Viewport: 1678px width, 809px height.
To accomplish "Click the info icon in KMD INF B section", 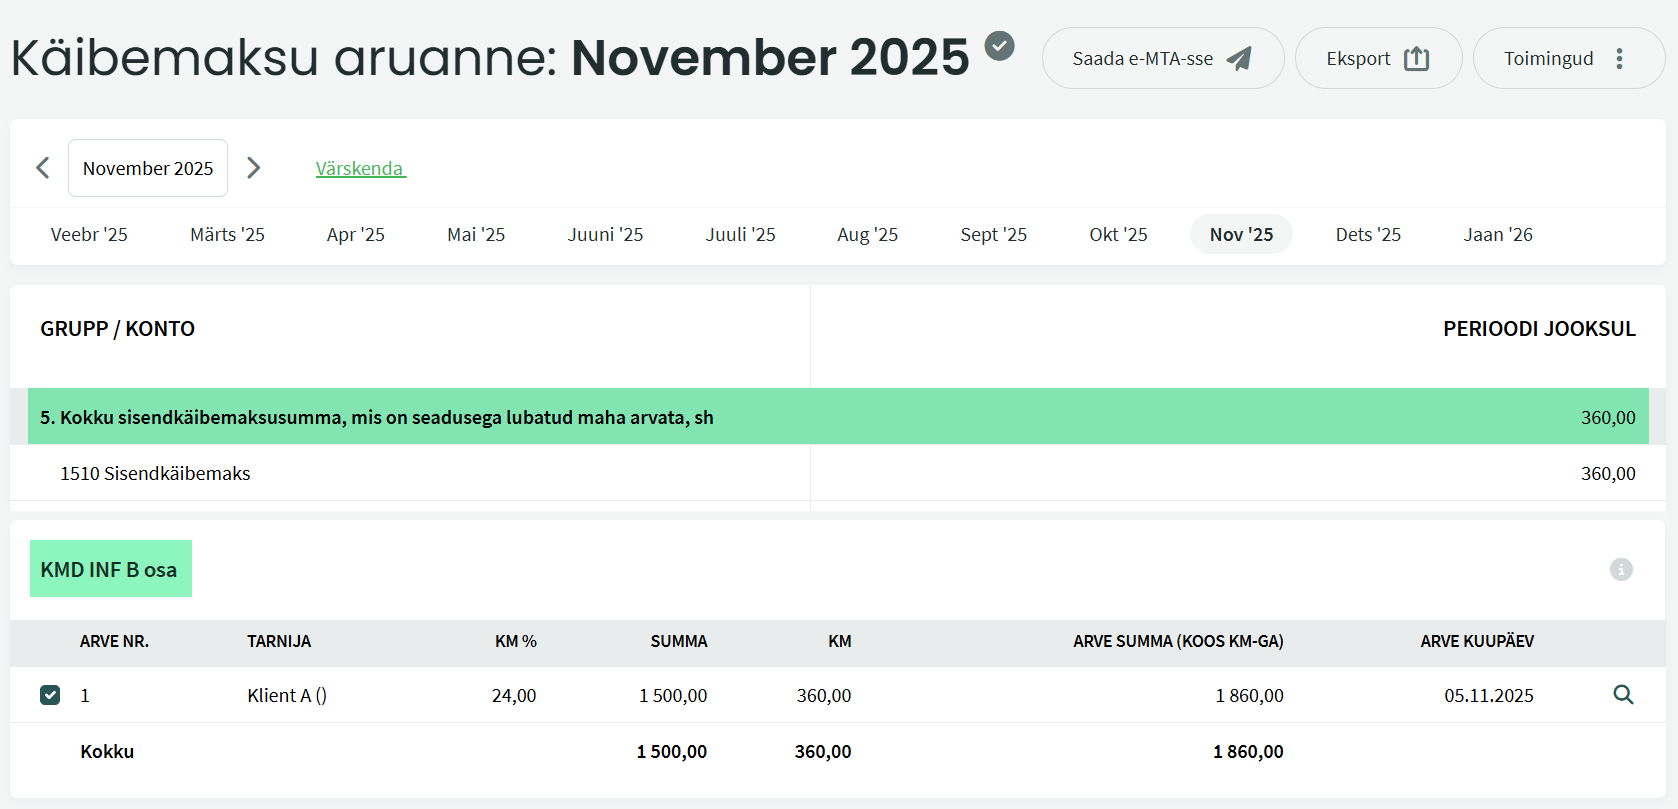I will (1621, 569).
